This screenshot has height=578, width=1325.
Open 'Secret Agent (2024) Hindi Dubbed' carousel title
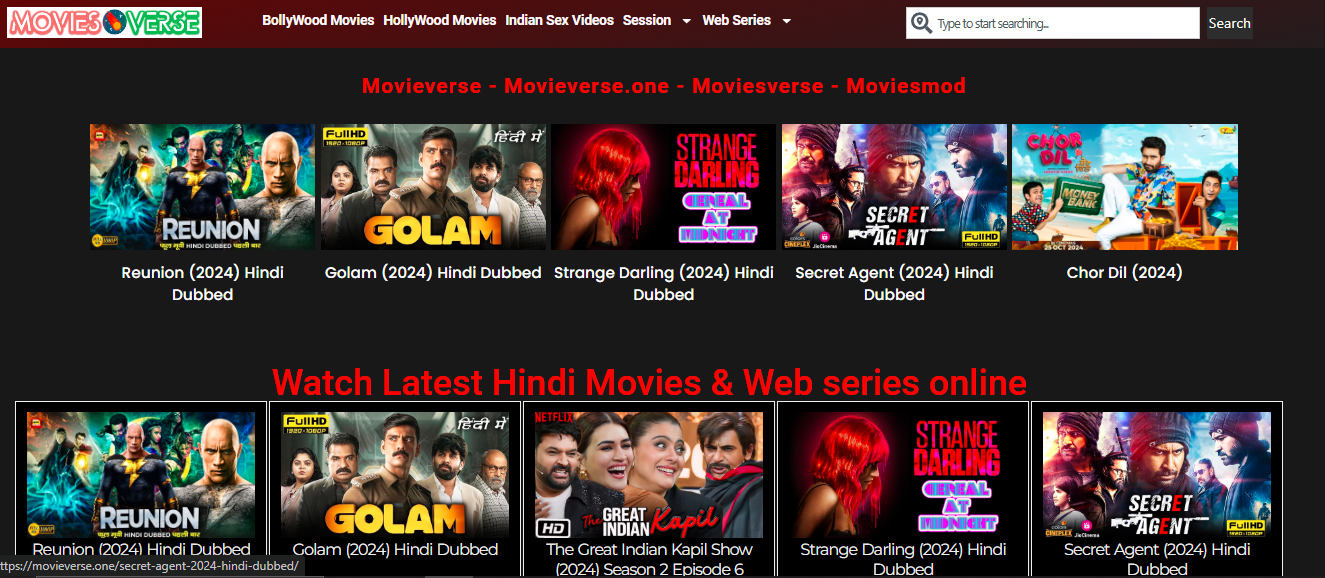click(x=894, y=283)
